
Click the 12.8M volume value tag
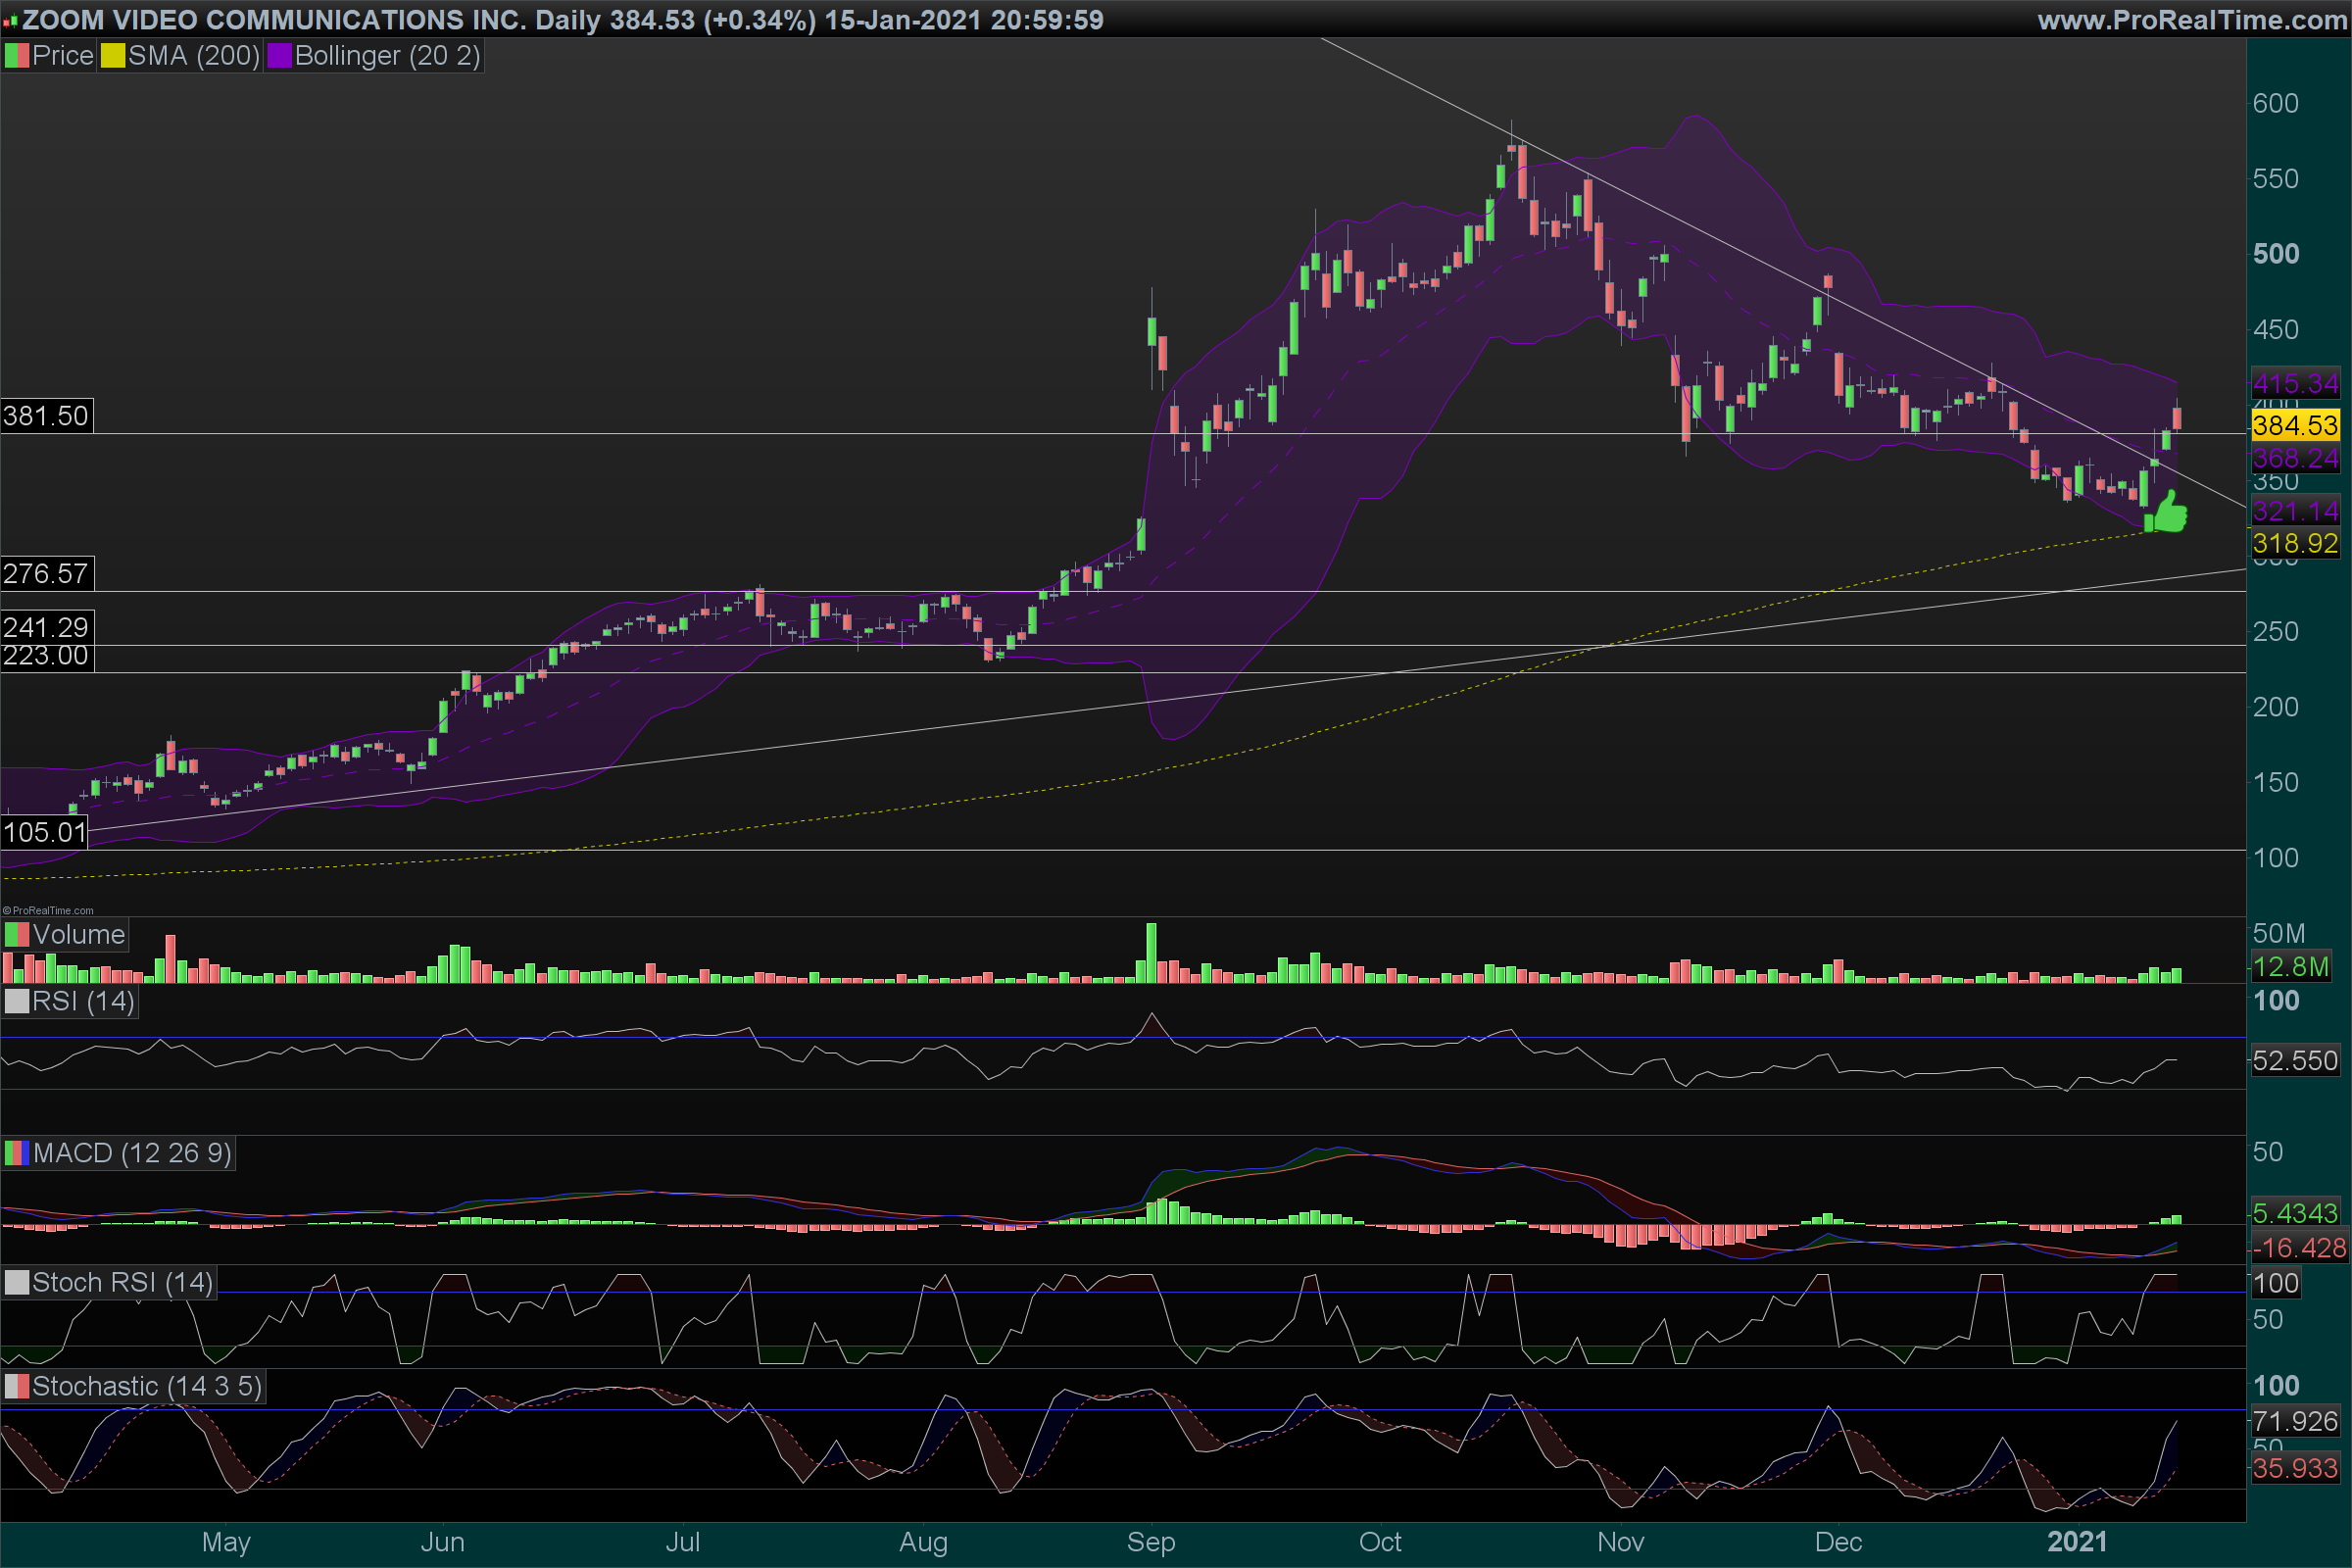pos(2290,967)
